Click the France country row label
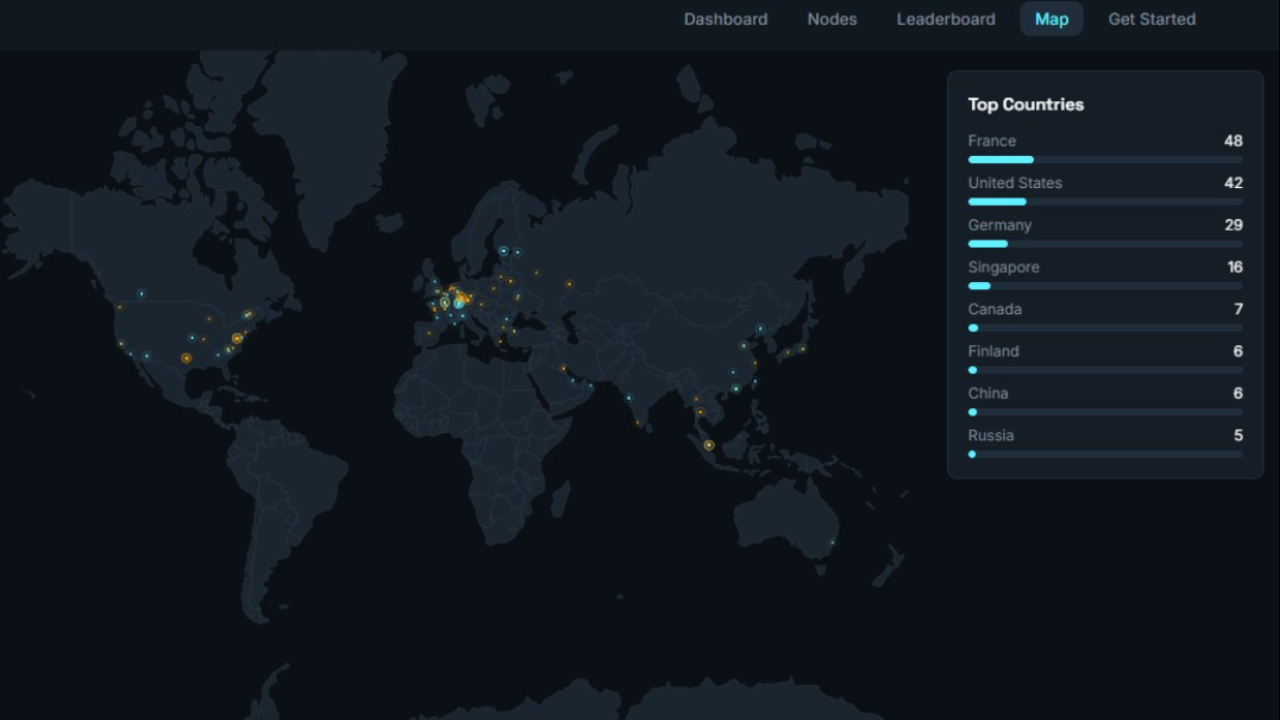This screenshot has width=1280, height=720. coord(992,141)
